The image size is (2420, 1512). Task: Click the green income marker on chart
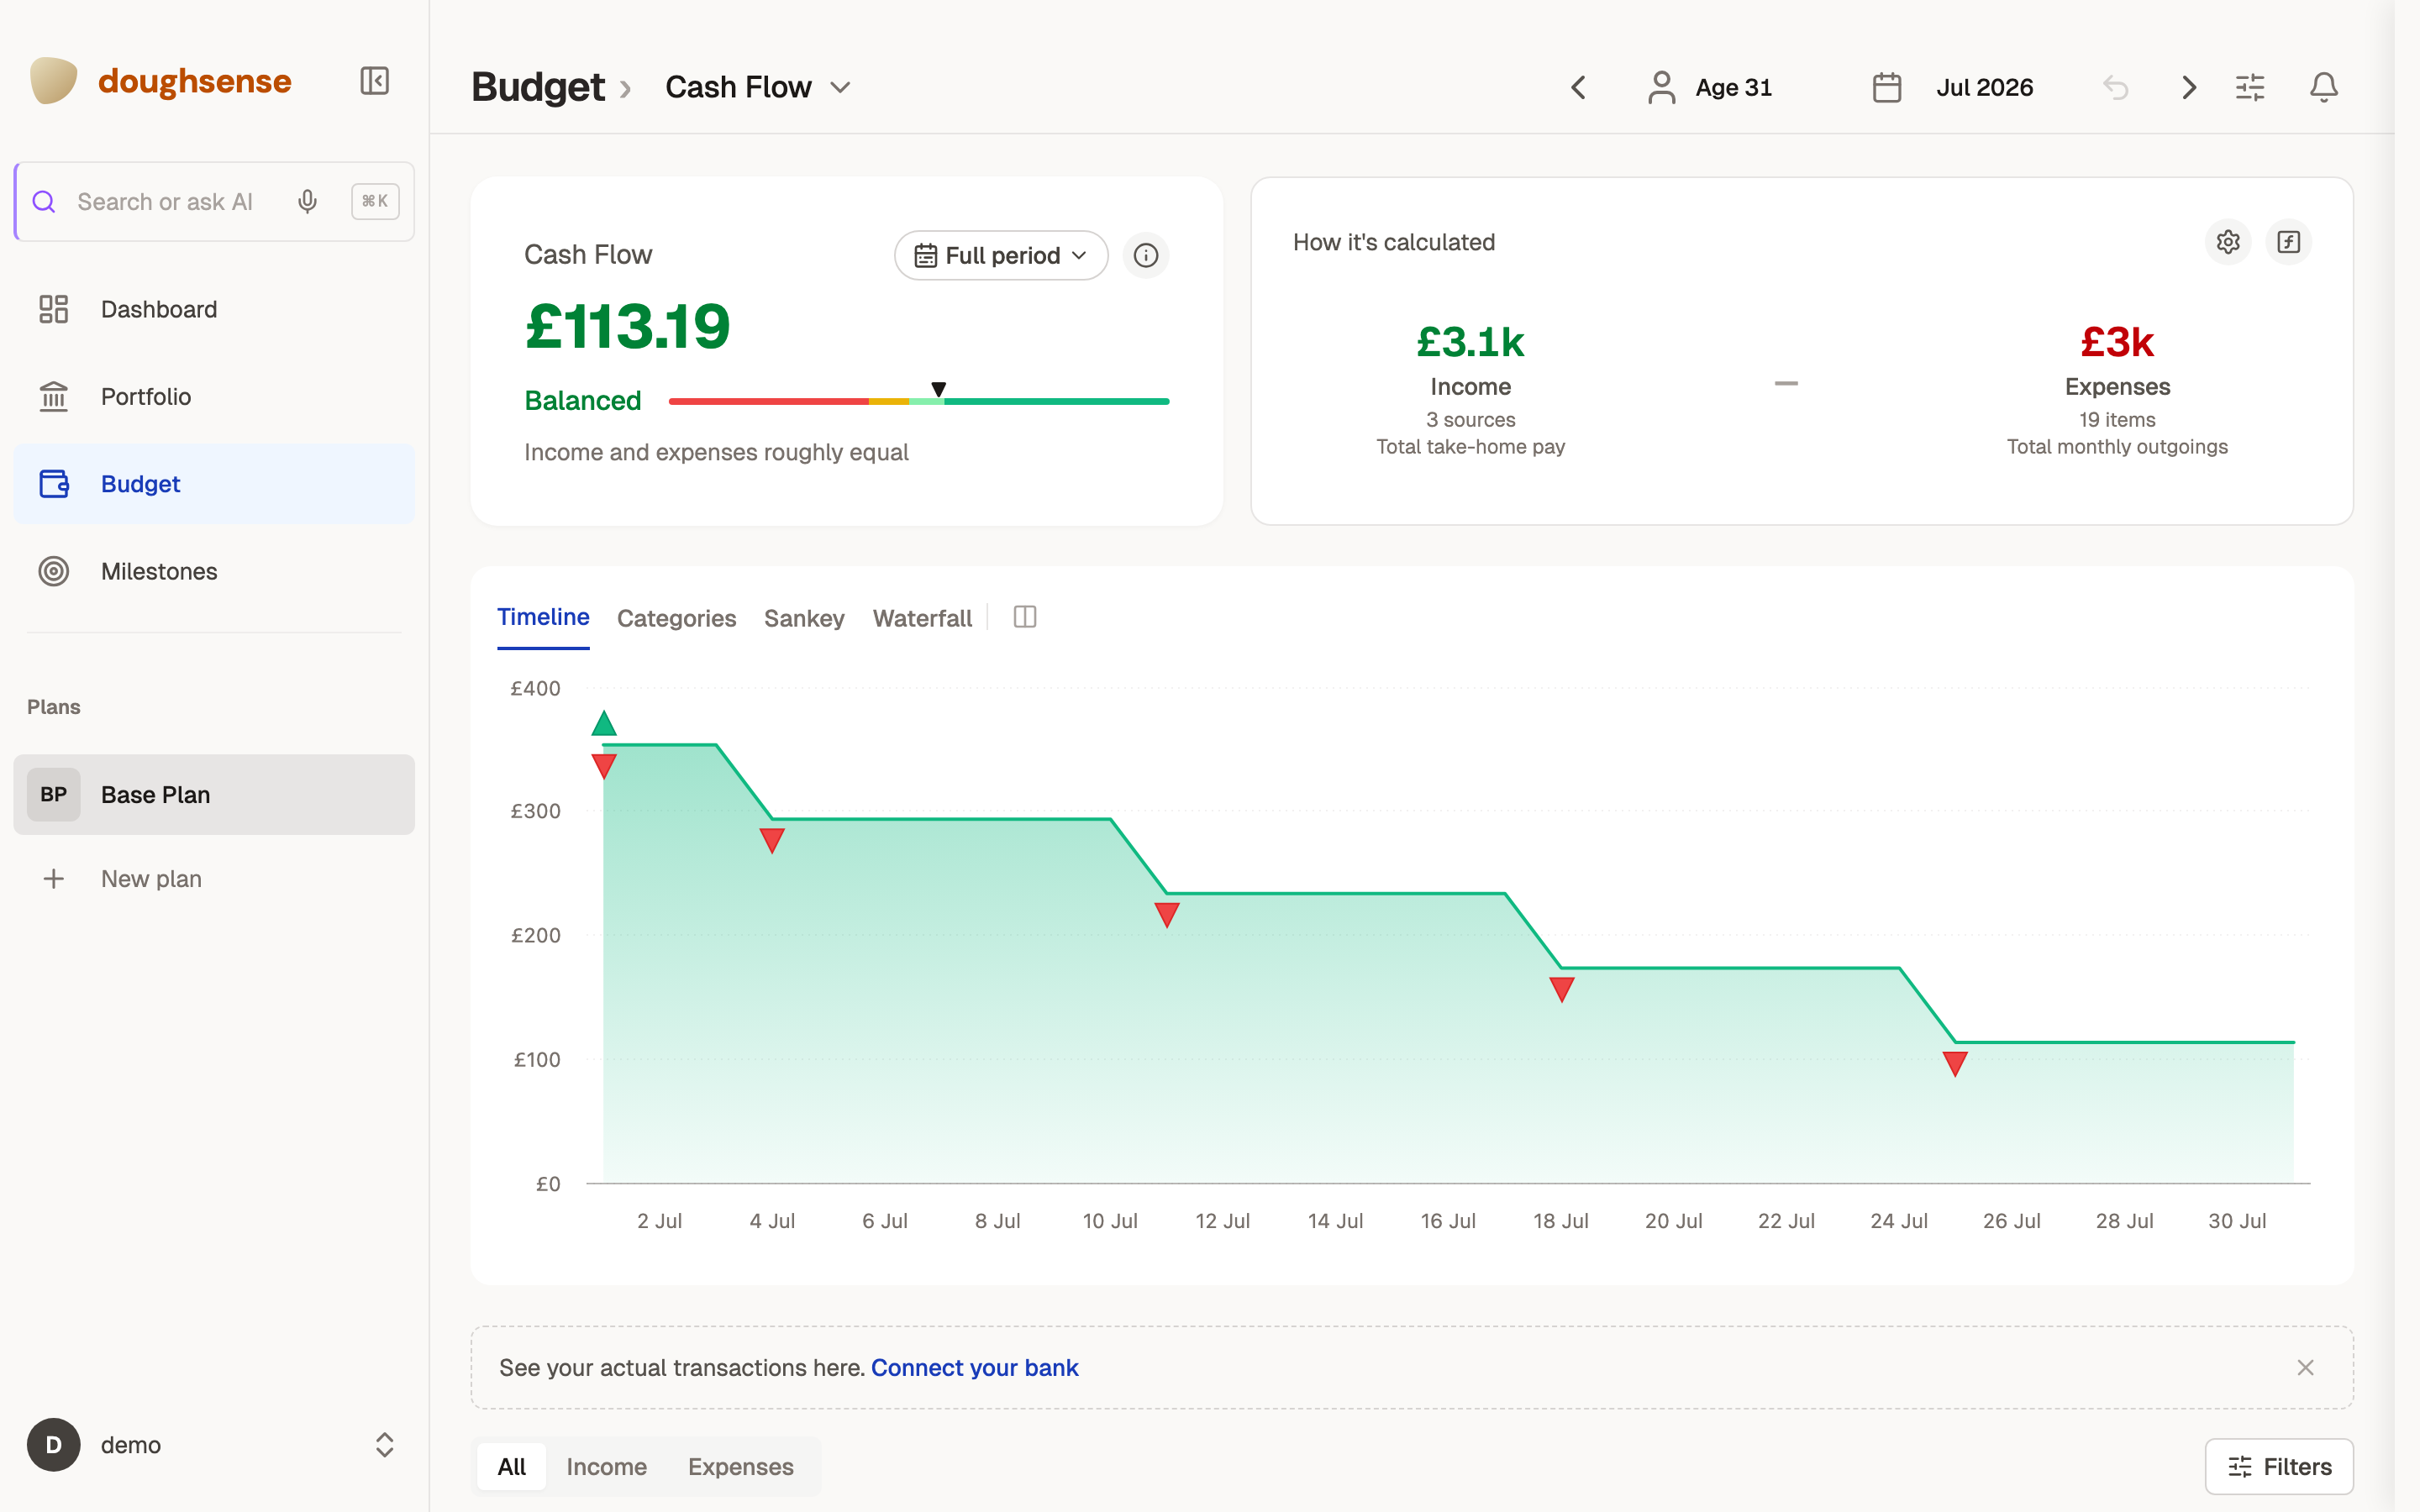[x=604, y=723]
